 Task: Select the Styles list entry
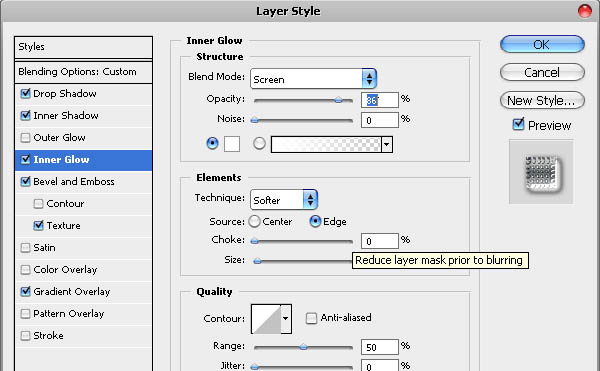point(83,47)
